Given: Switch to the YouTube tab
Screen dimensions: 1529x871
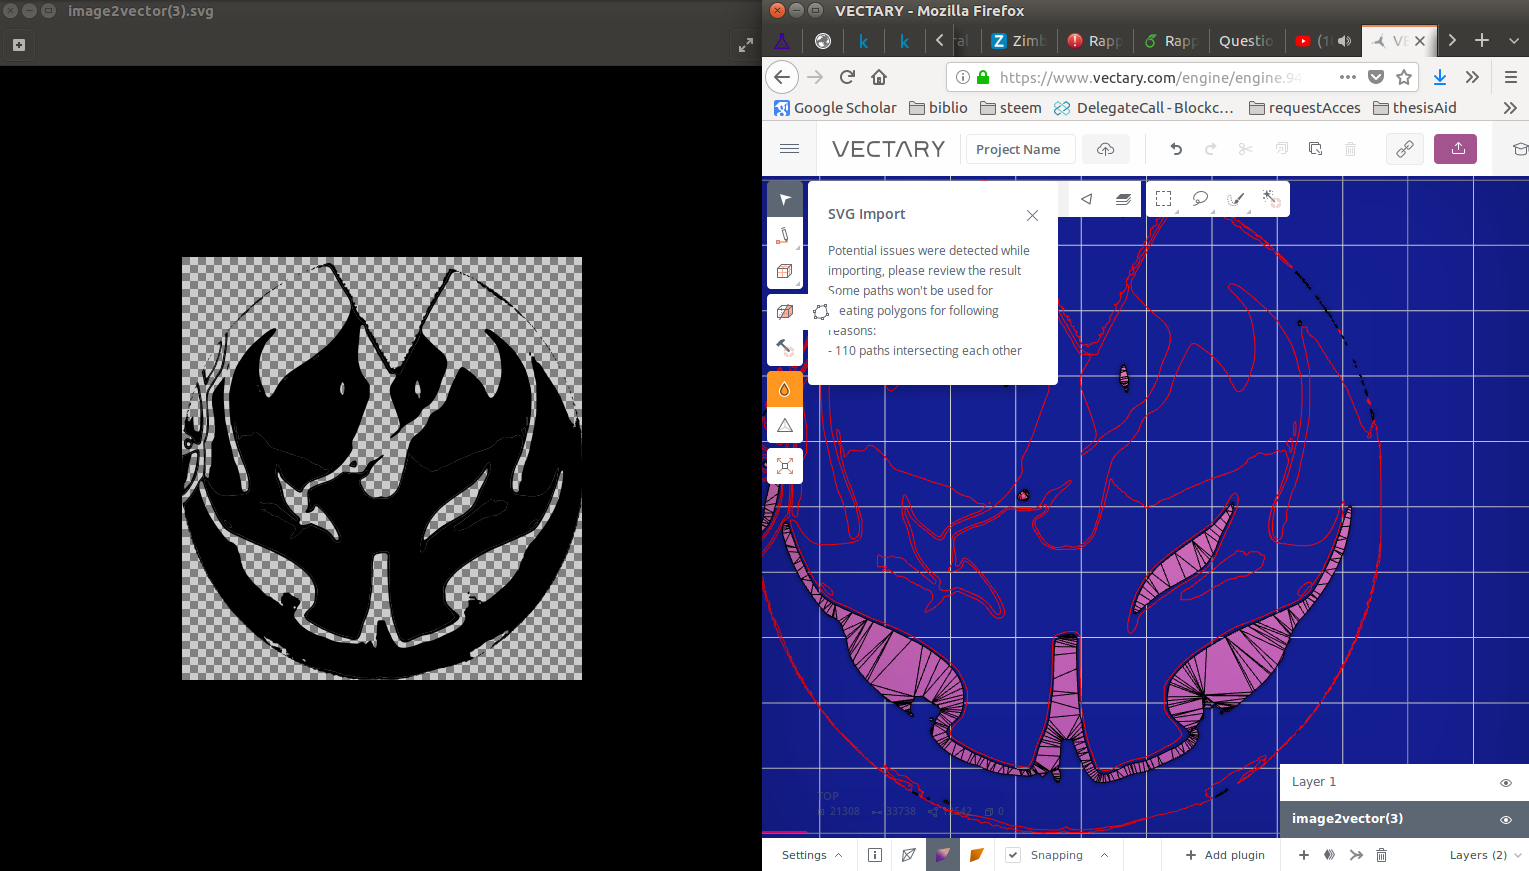Looking at the screenshot, I should coord(1322,41).
